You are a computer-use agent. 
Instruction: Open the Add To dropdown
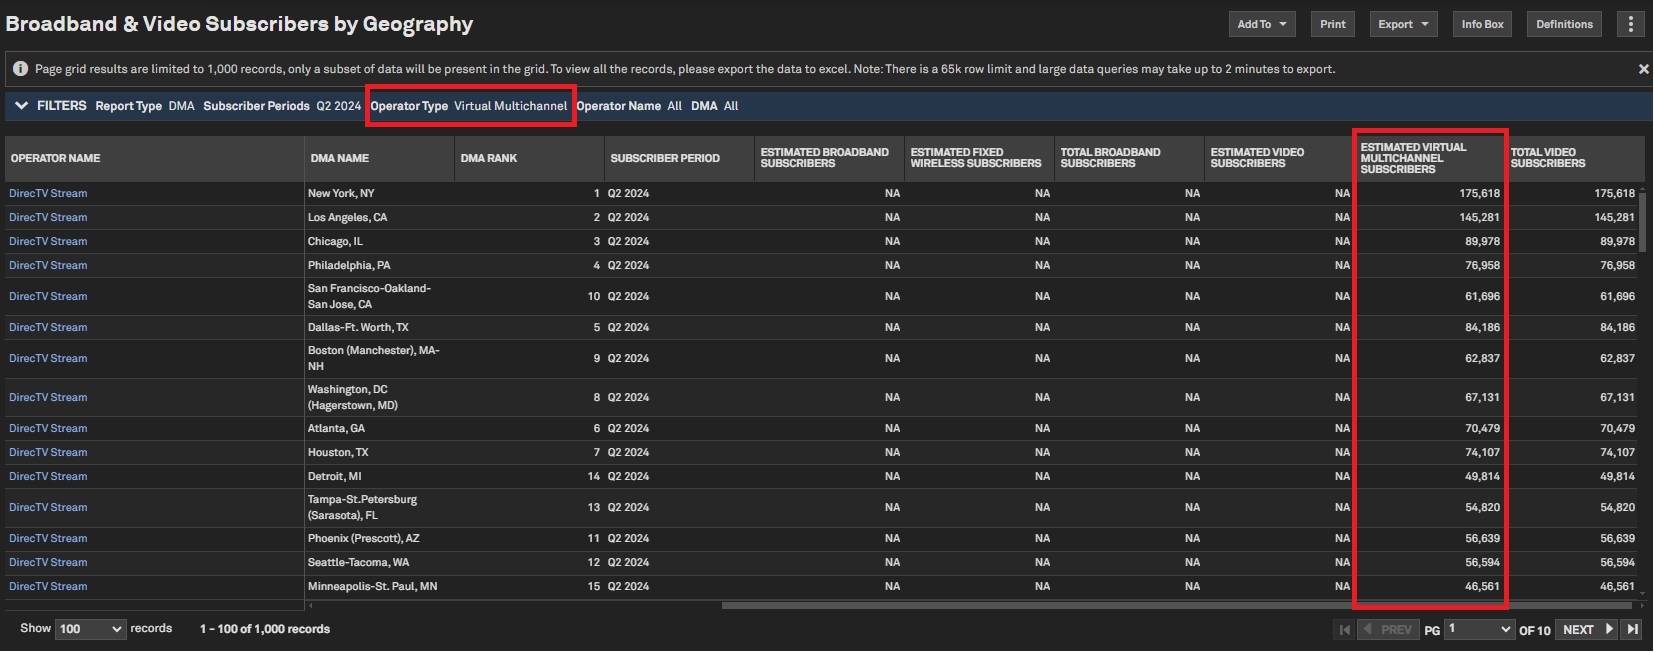(x=1261, y=24)
